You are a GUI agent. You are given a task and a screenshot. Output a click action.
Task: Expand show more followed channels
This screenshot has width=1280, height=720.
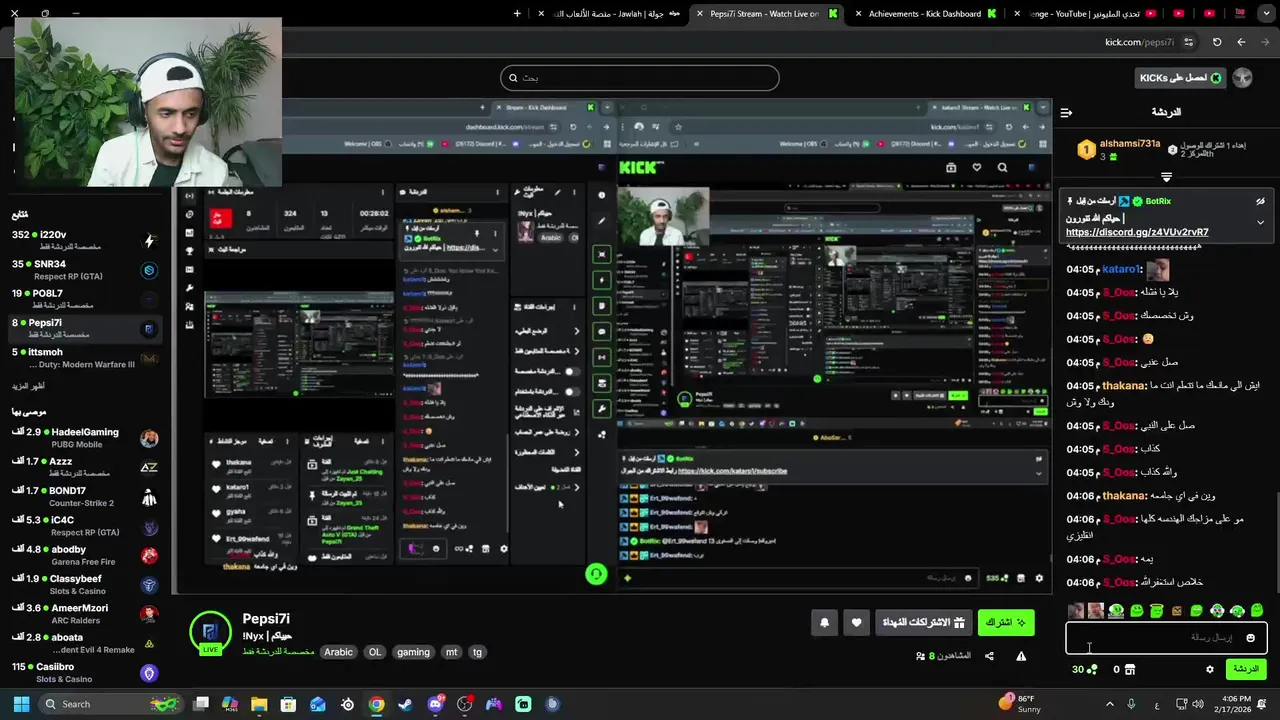[28, 386]
